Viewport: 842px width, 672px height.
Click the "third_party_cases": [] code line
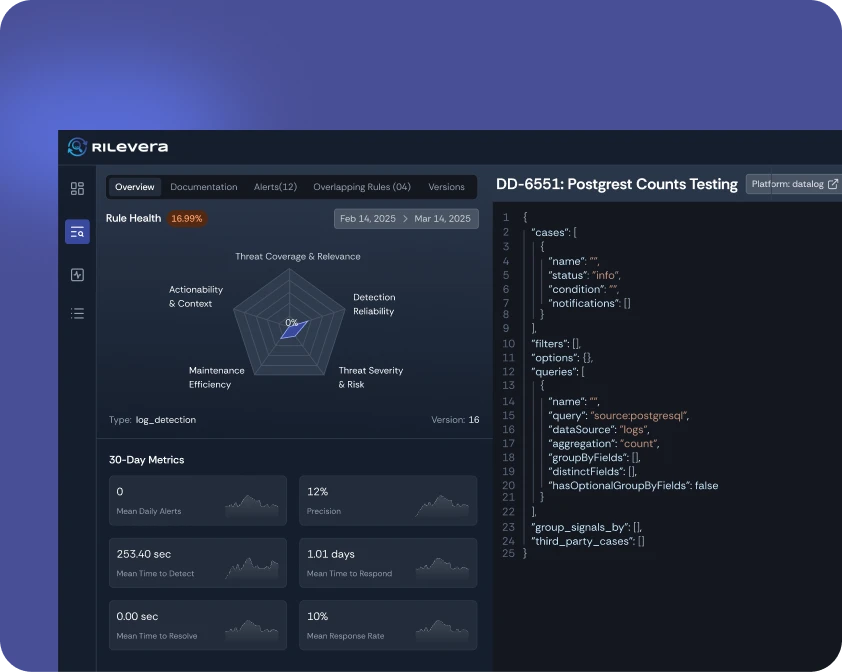588,541
